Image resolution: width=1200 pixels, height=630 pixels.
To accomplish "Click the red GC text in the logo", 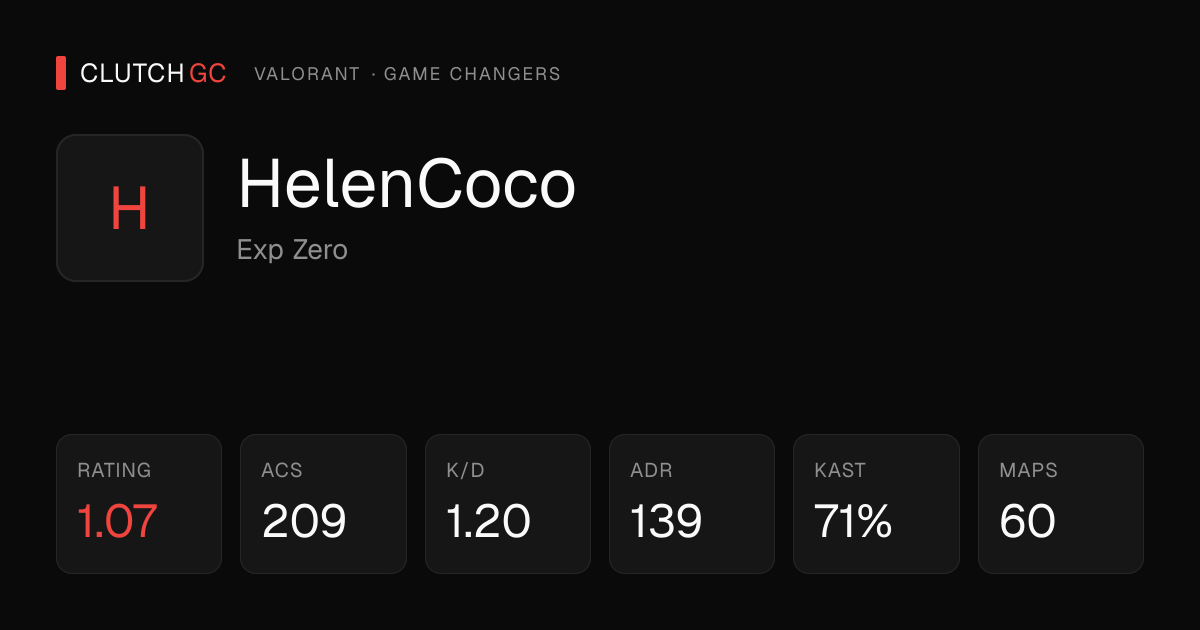I will pos(208,73).
